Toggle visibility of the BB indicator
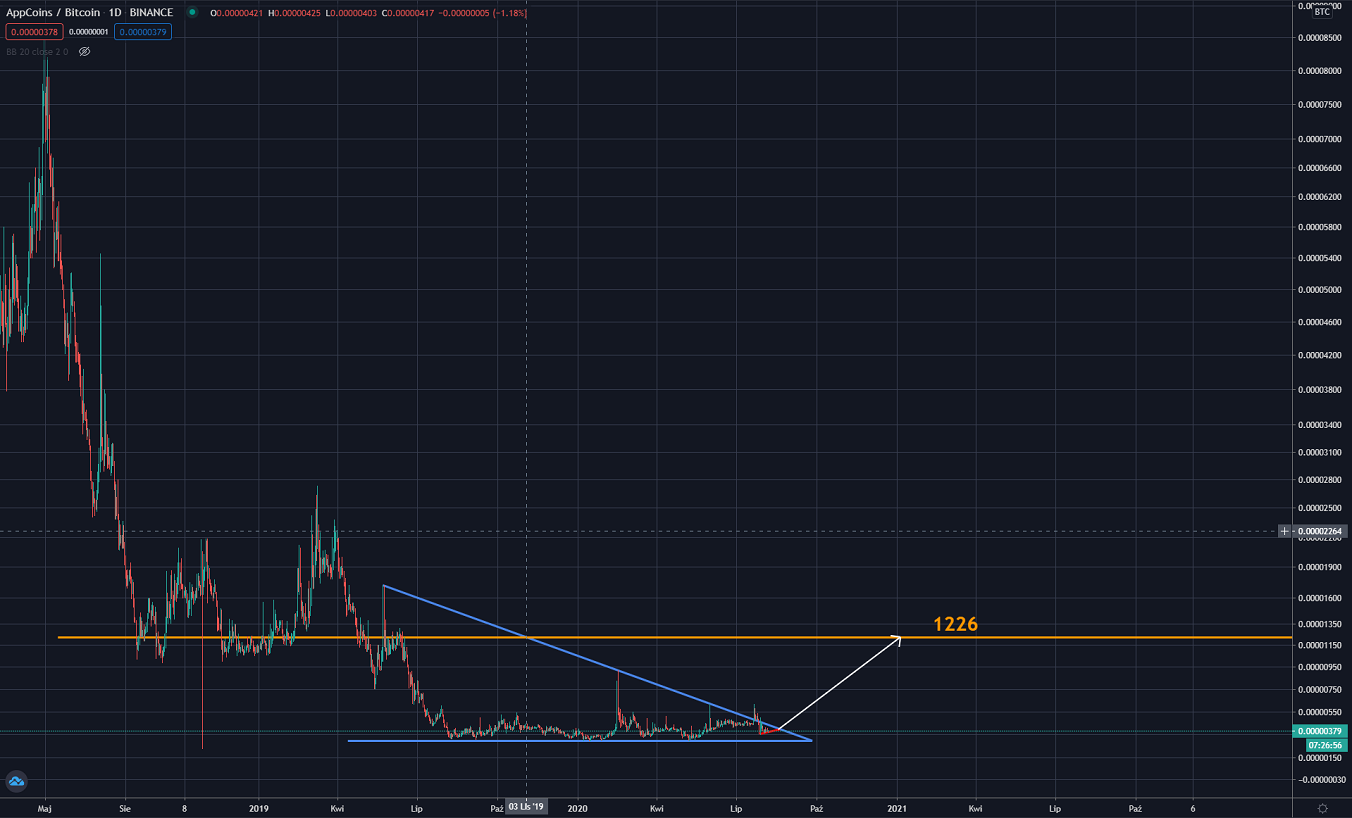Screen dimensions: 1352x818 click(x=84, y=51)
